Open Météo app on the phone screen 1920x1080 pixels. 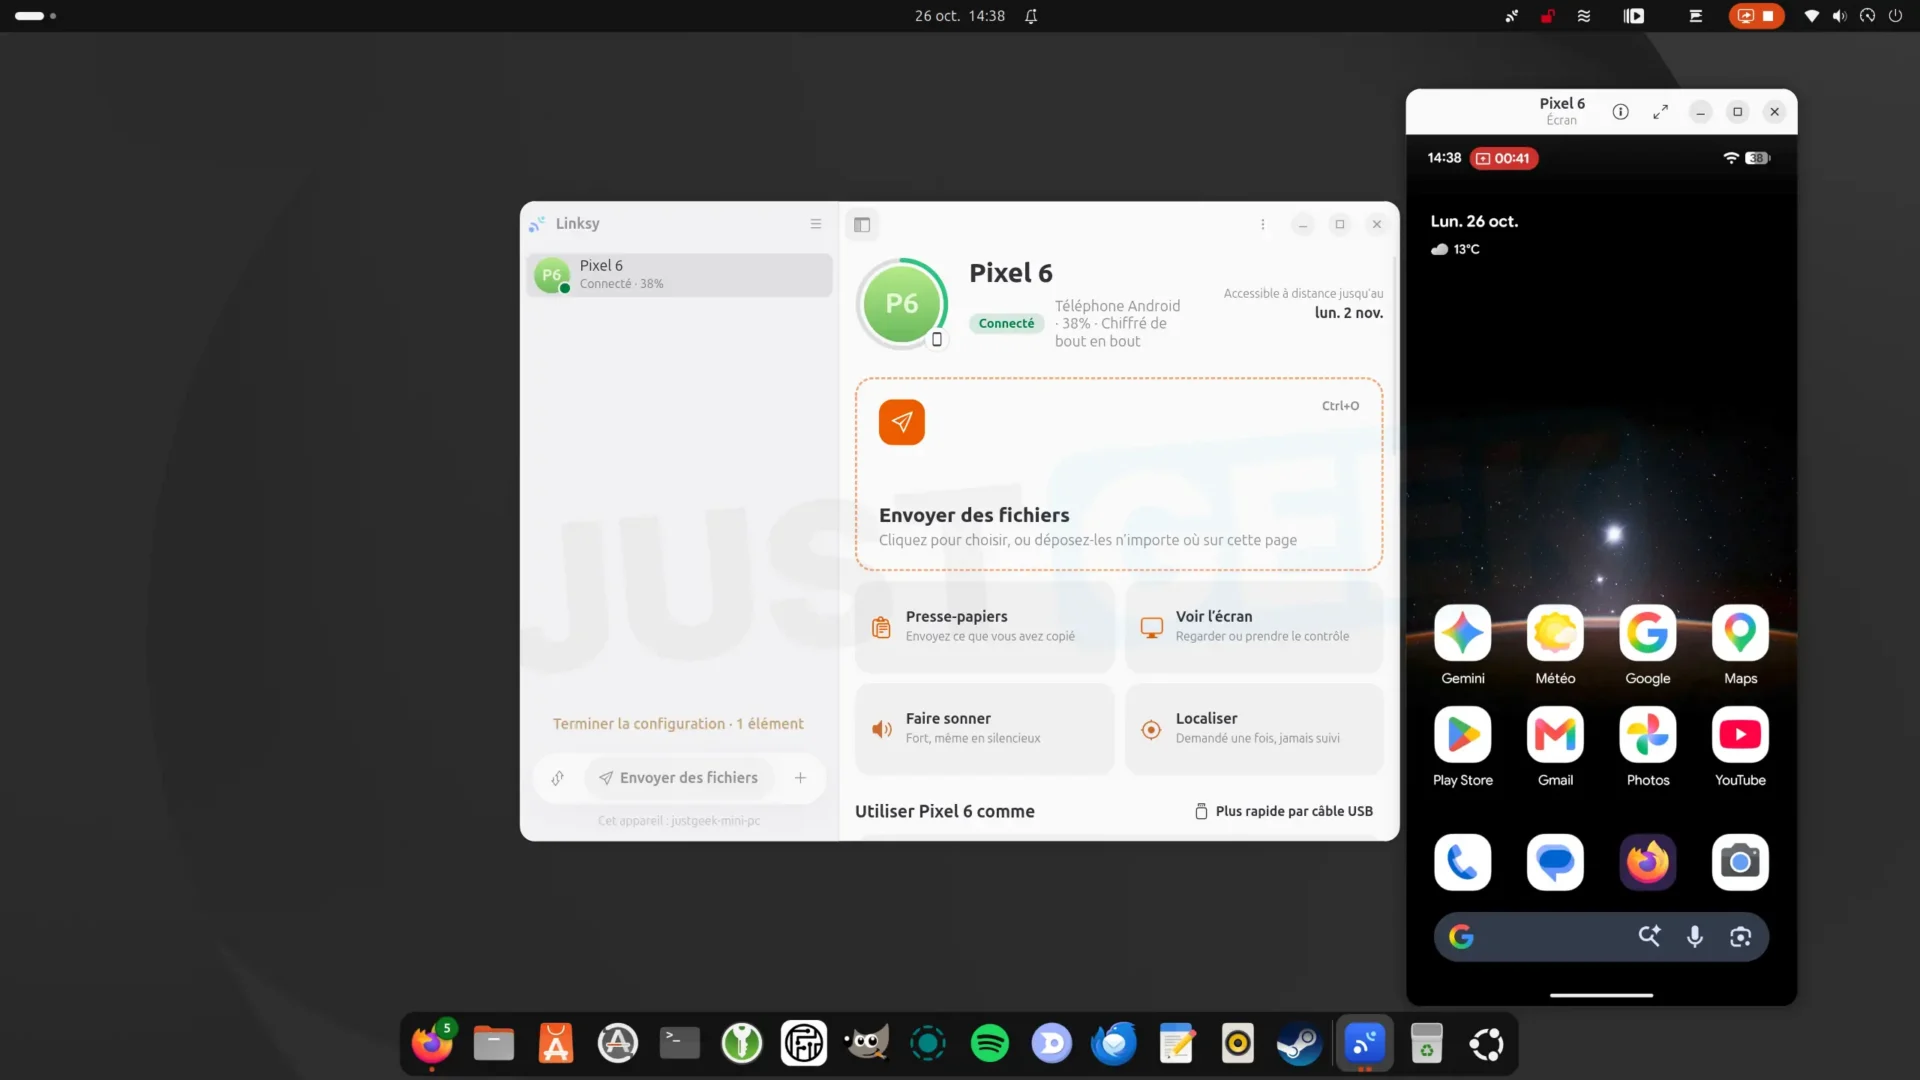1555,645
